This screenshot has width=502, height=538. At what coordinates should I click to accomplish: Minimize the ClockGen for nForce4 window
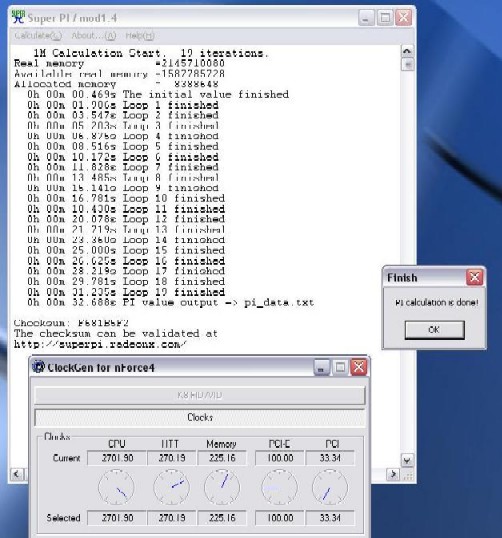pyautogui.click(x=322, y=367)
